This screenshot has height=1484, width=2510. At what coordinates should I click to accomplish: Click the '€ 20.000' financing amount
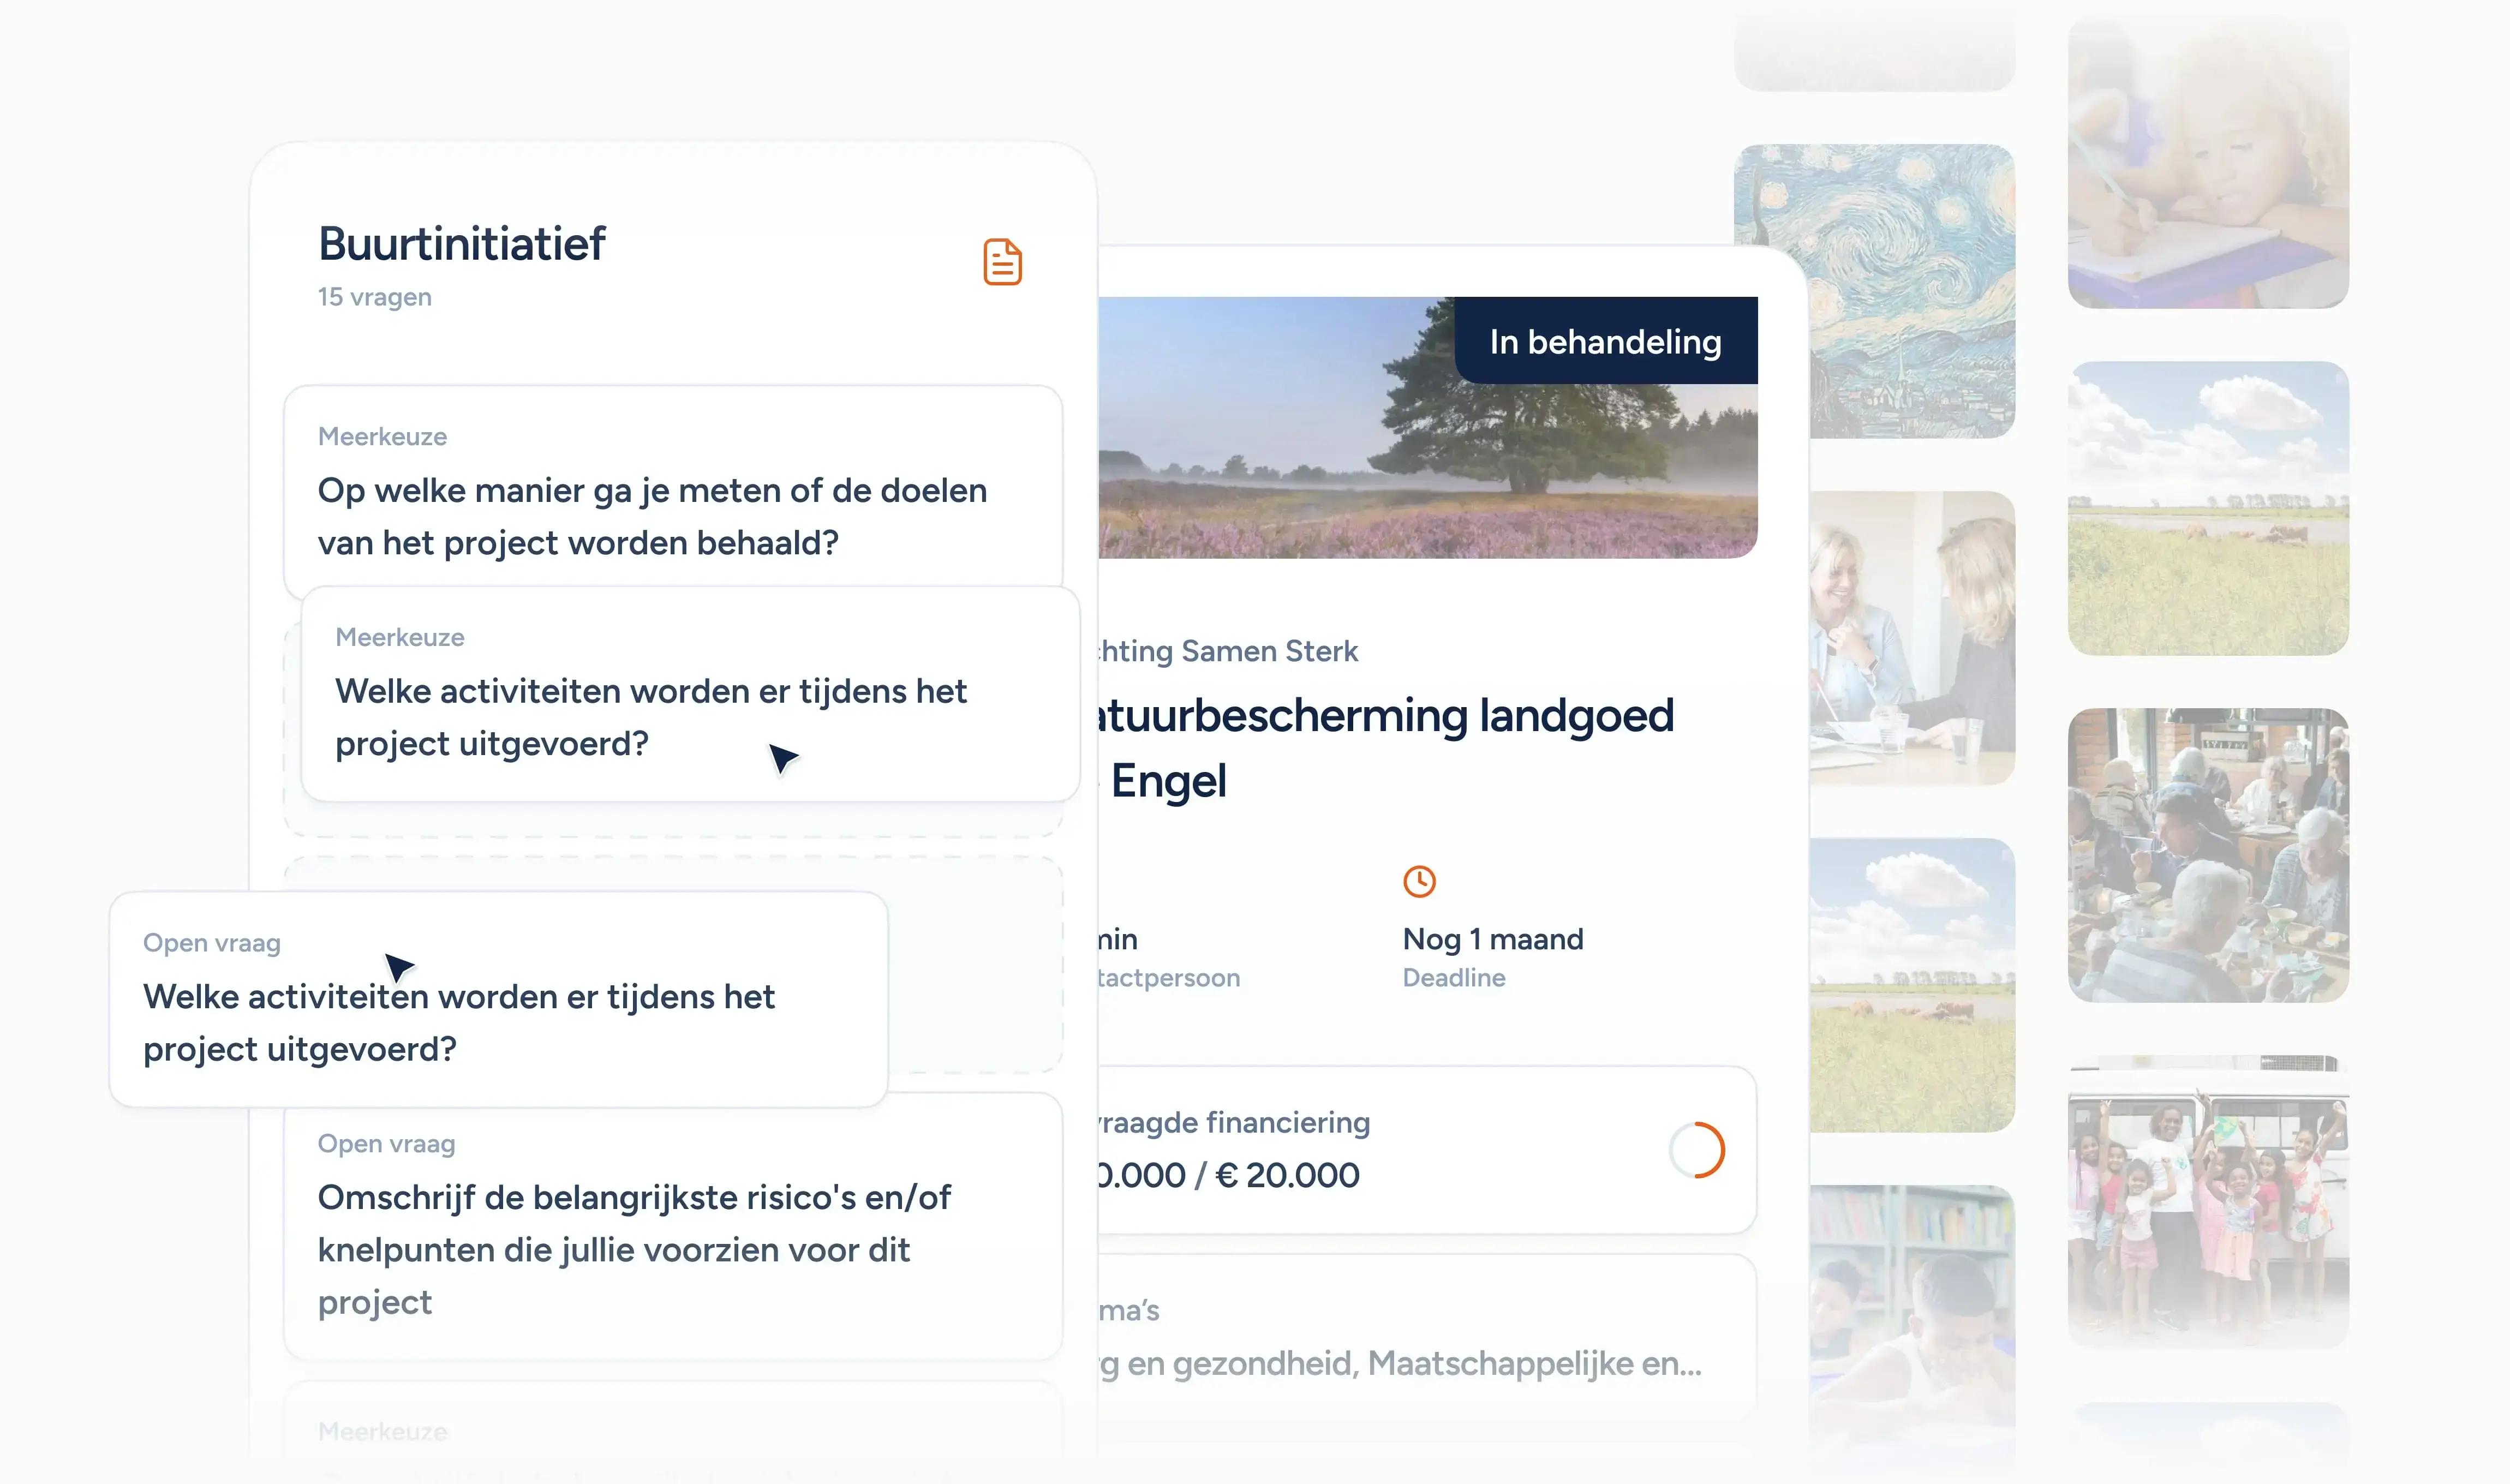1287,1175
